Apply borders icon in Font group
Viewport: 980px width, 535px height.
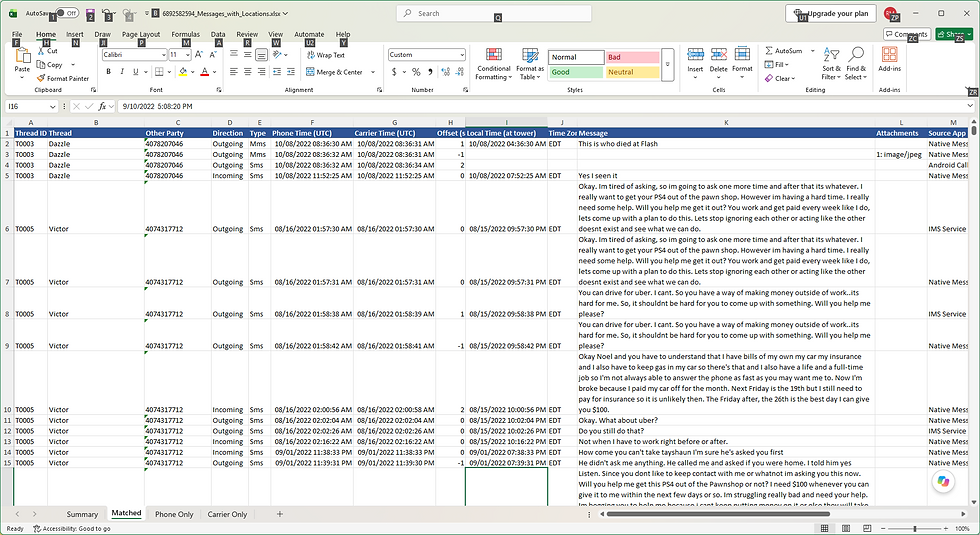pyautogui.click(x=159, y=72)
